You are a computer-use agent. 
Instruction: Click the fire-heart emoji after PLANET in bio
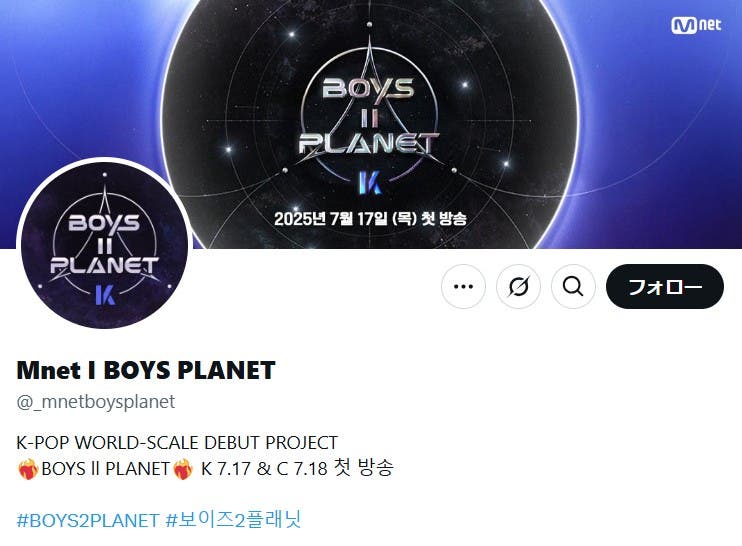coord(183,469)
